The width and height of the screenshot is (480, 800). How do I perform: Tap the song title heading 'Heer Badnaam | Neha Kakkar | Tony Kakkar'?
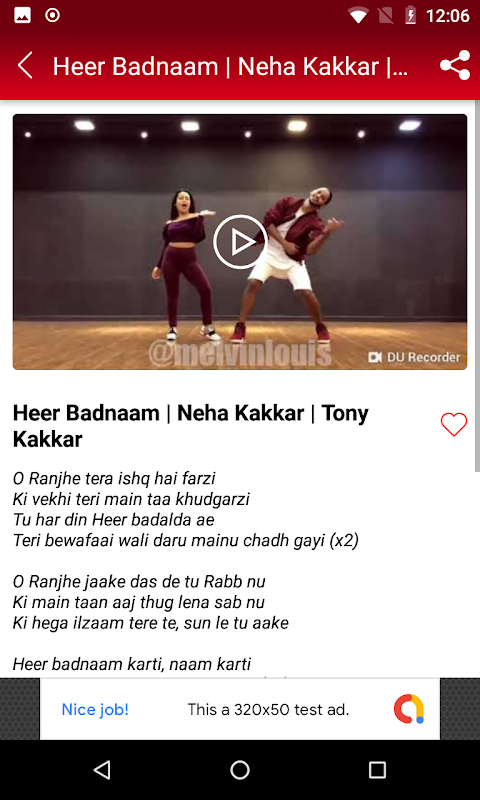click(x=191, y=426)
